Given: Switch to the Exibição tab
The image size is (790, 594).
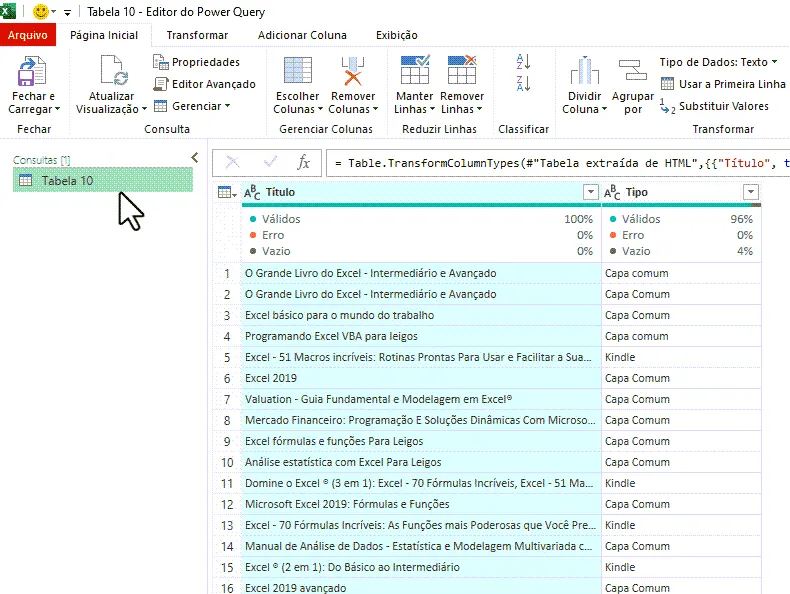Looking at the screenshot, I should point(397,35).
